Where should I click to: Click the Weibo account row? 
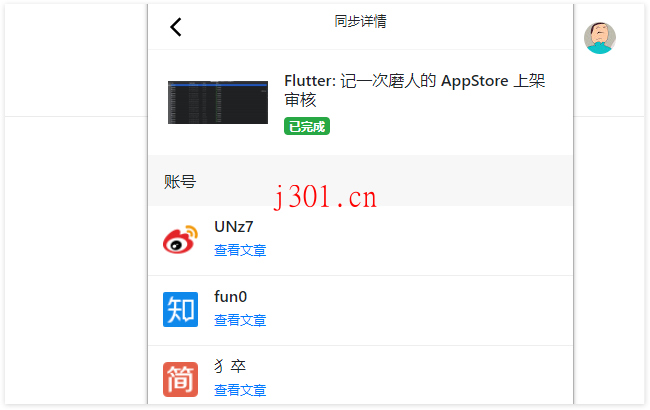pos(360,240)
